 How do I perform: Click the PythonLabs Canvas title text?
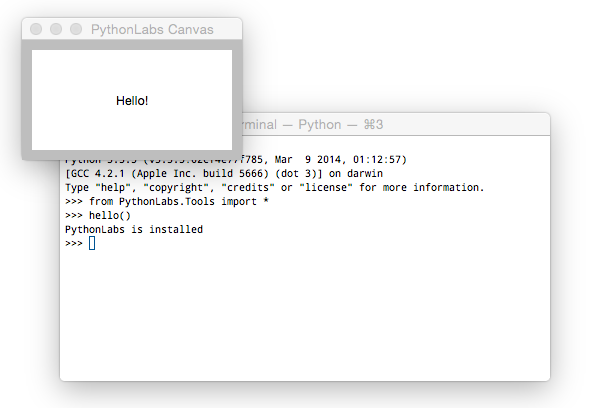pyautogui.click(x=152, y=30)
